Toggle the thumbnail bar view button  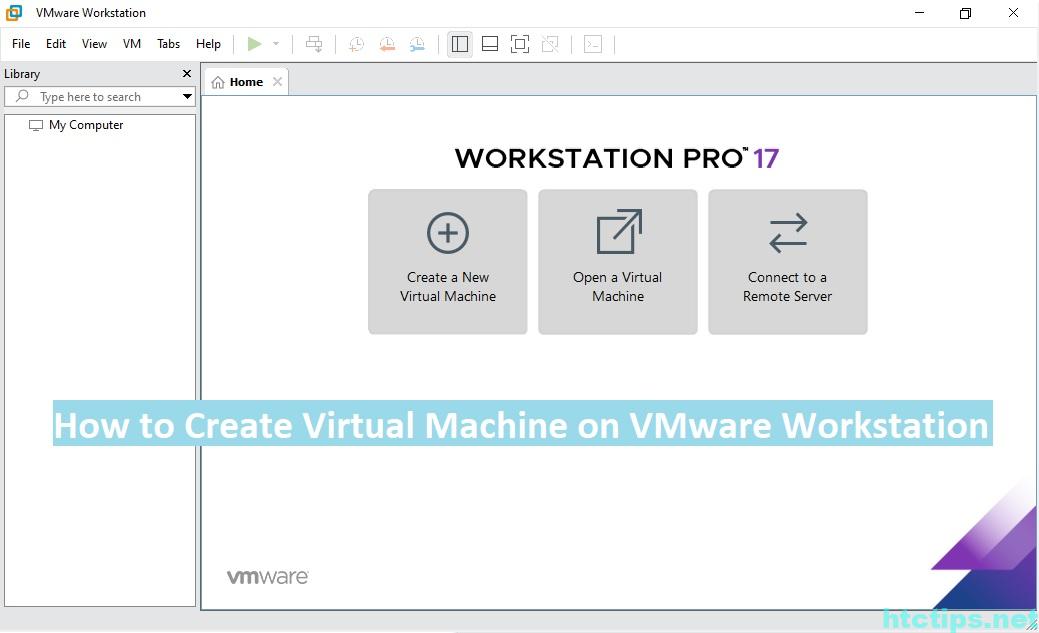tap(490, 44)
